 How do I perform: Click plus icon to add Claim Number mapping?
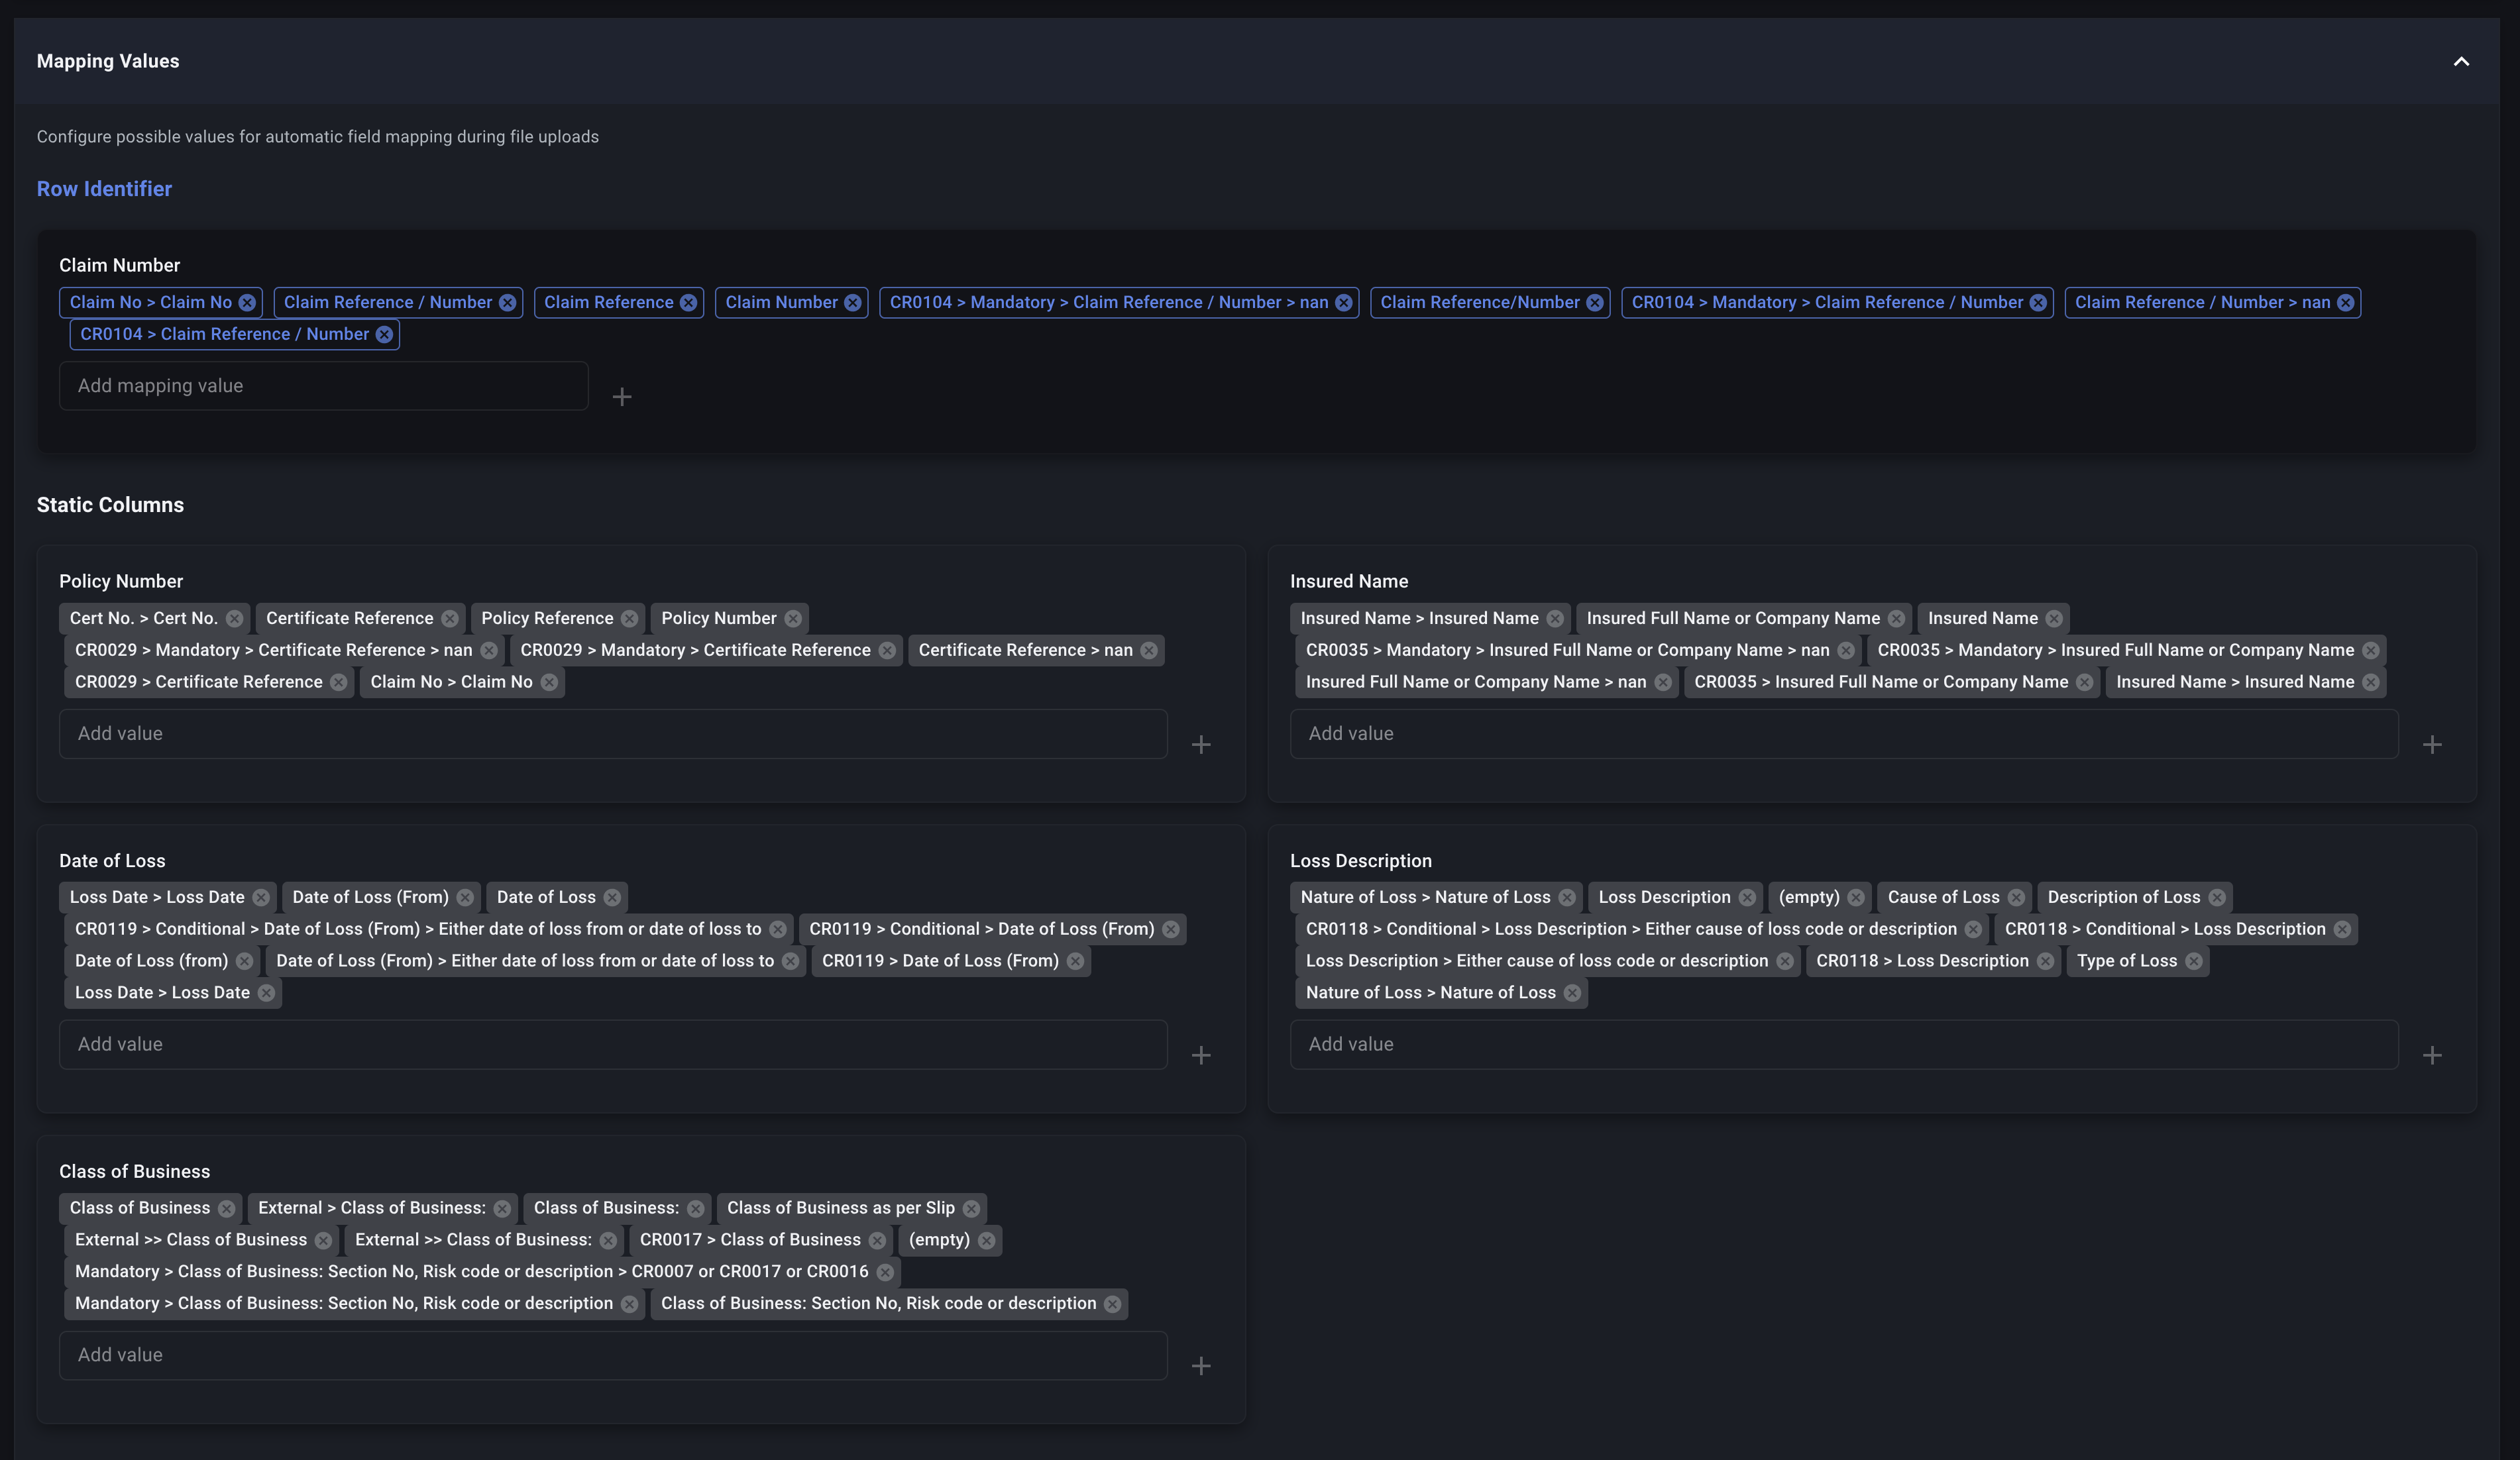622,397
